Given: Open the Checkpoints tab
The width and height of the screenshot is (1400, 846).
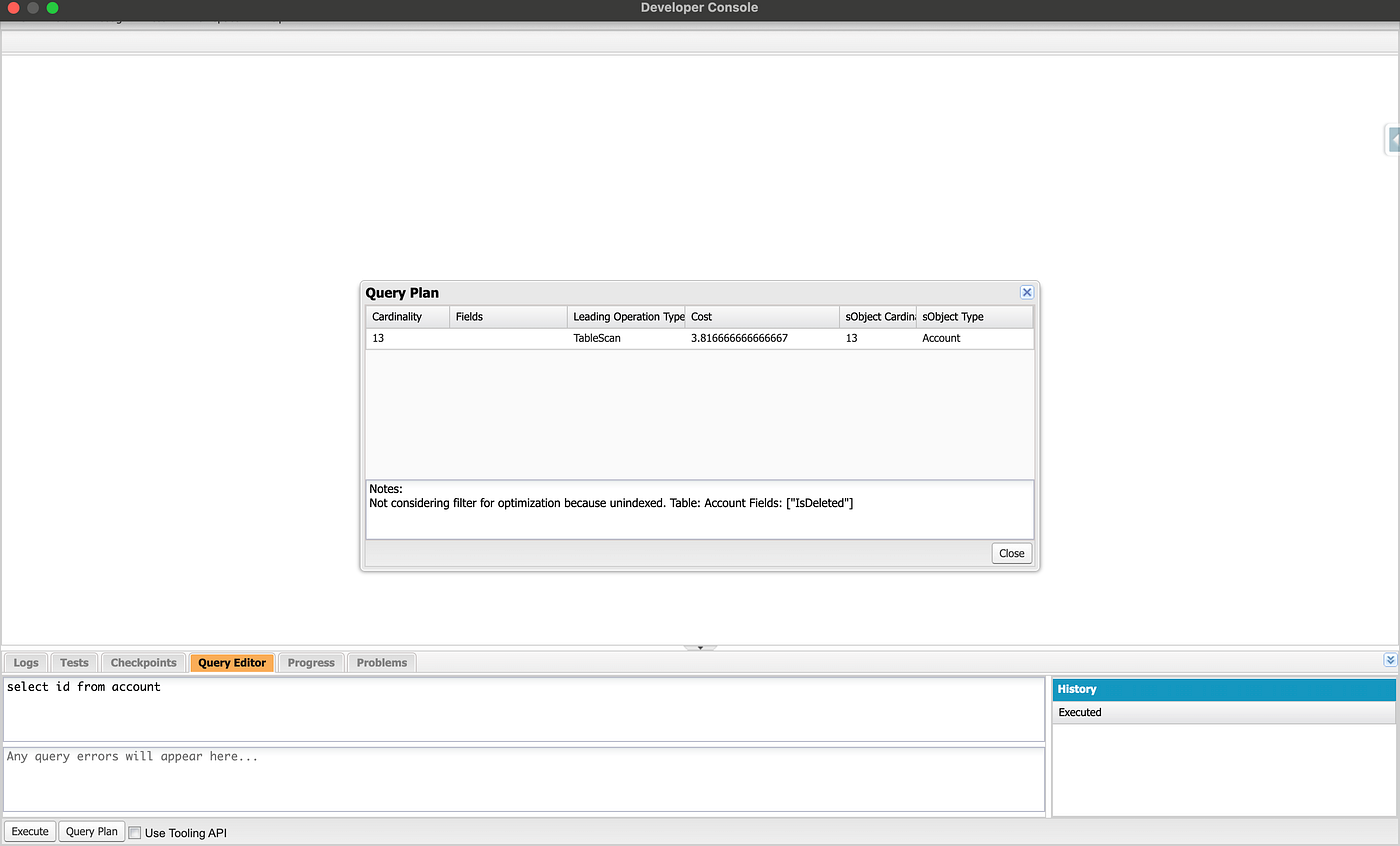Looking at the screenshot, I should pyautogui.click(x=143, y=662).
